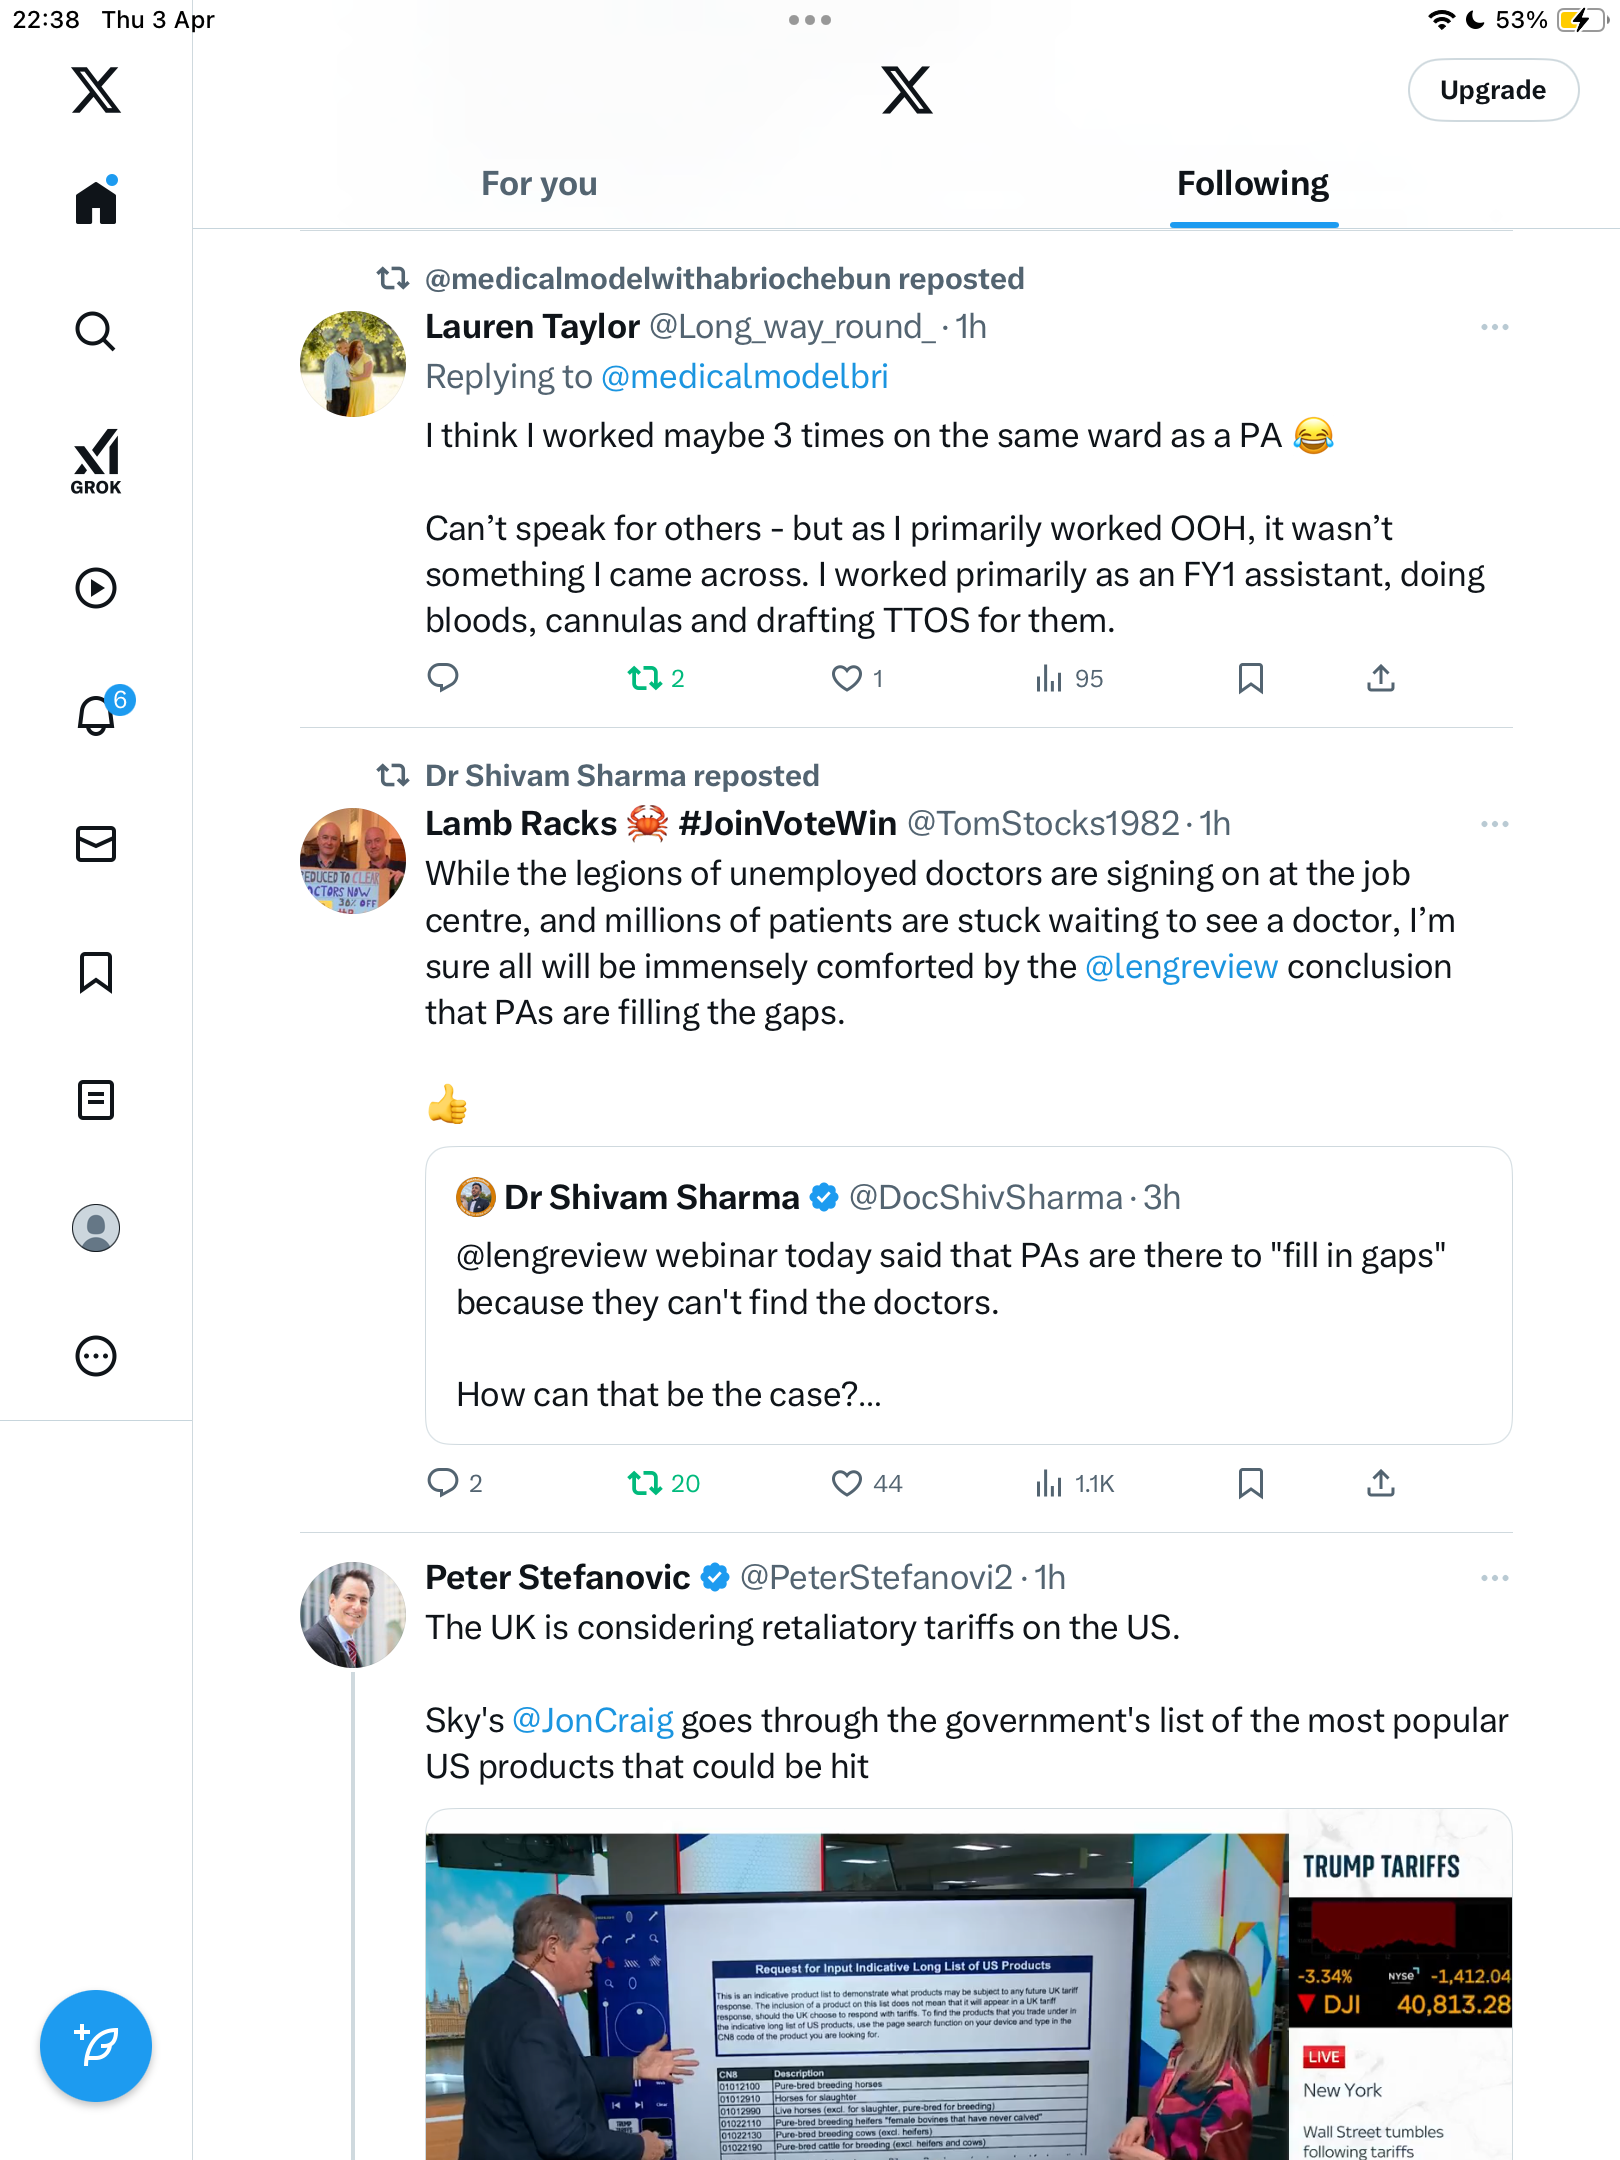The height and width of the screenshot is (2160, 1620).
Task: Open the sidebar More circle menu
Action: (x=96, y=1356)
